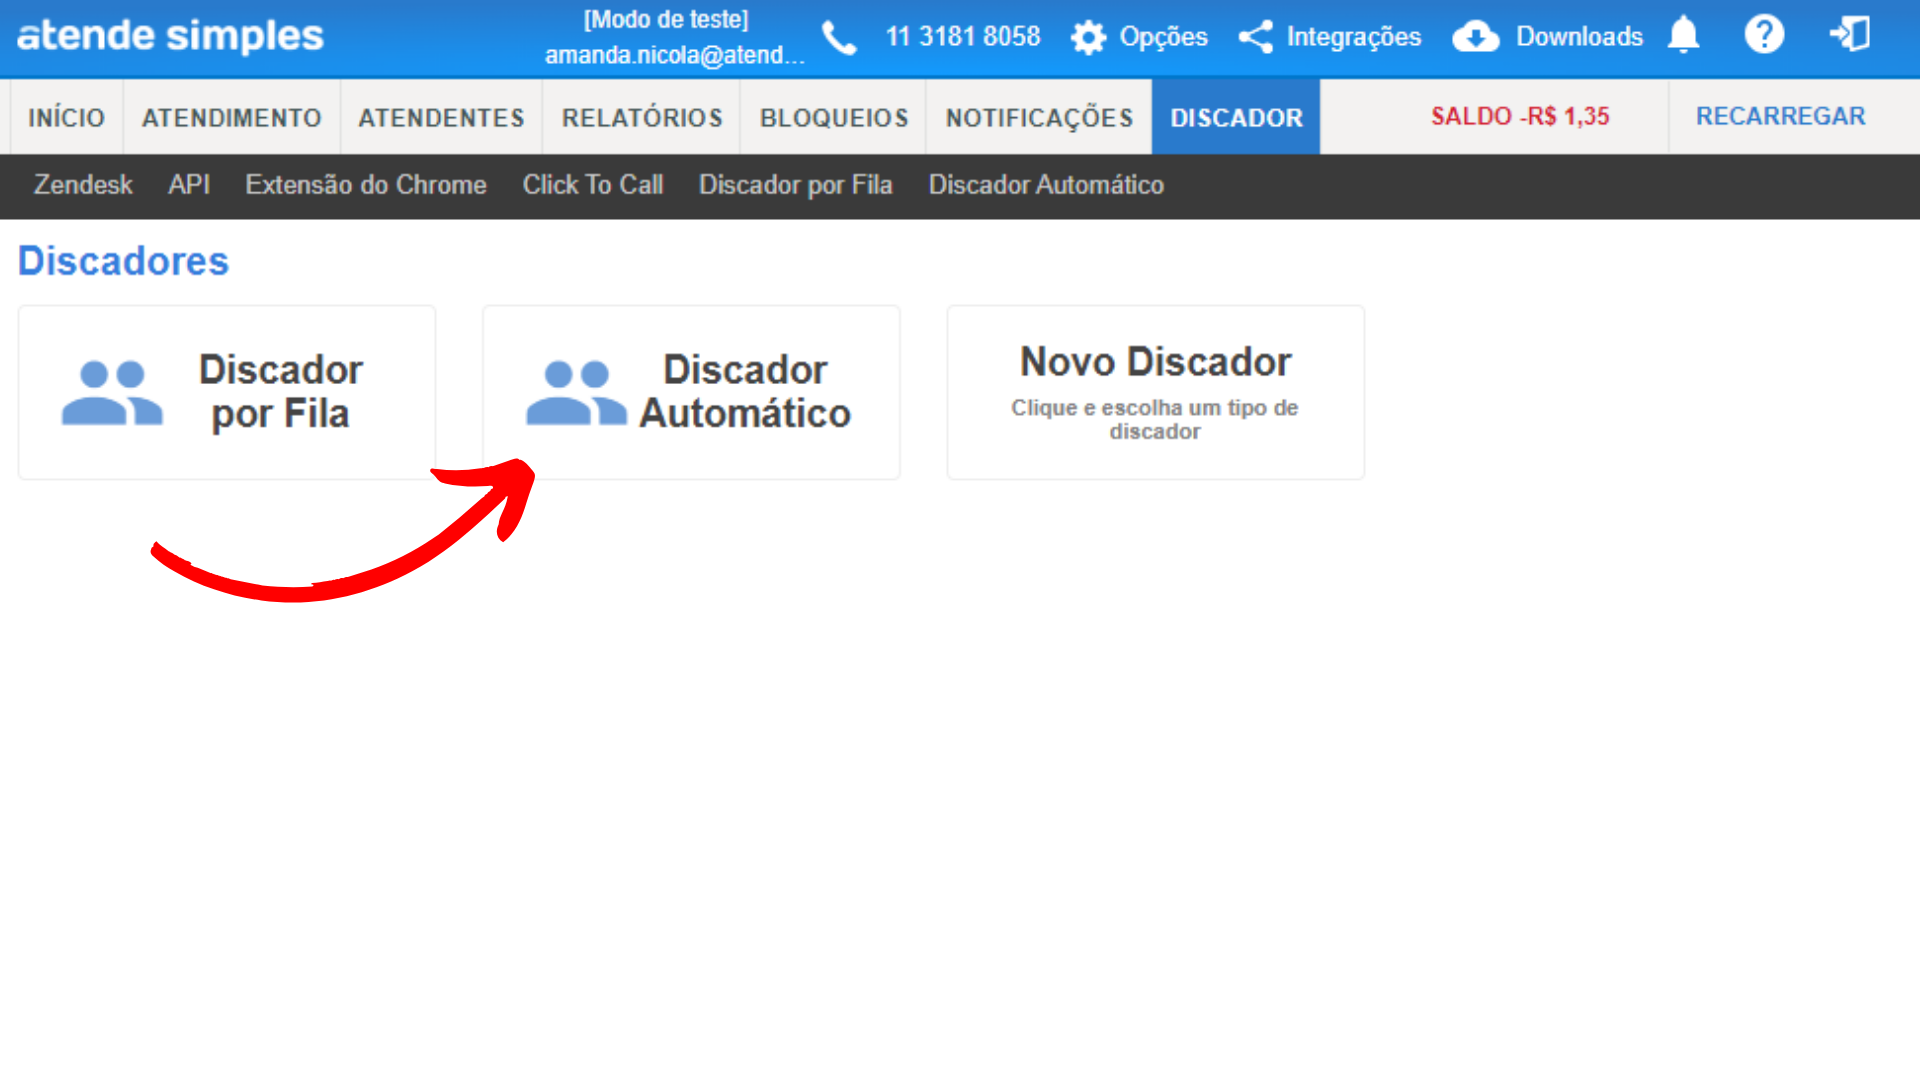Switch to the ATENDIMENTO tab
This screenshot has width=1920, height=1080.
pos(231,116)
